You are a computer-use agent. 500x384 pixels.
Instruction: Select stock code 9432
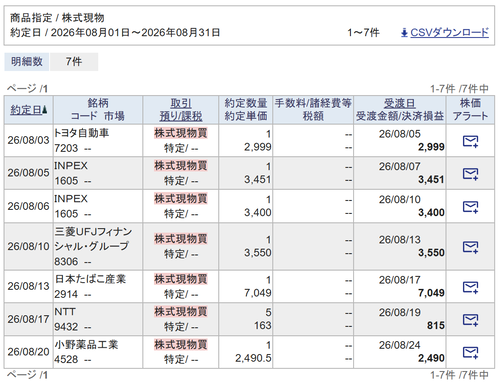click(x=66, y=327)
